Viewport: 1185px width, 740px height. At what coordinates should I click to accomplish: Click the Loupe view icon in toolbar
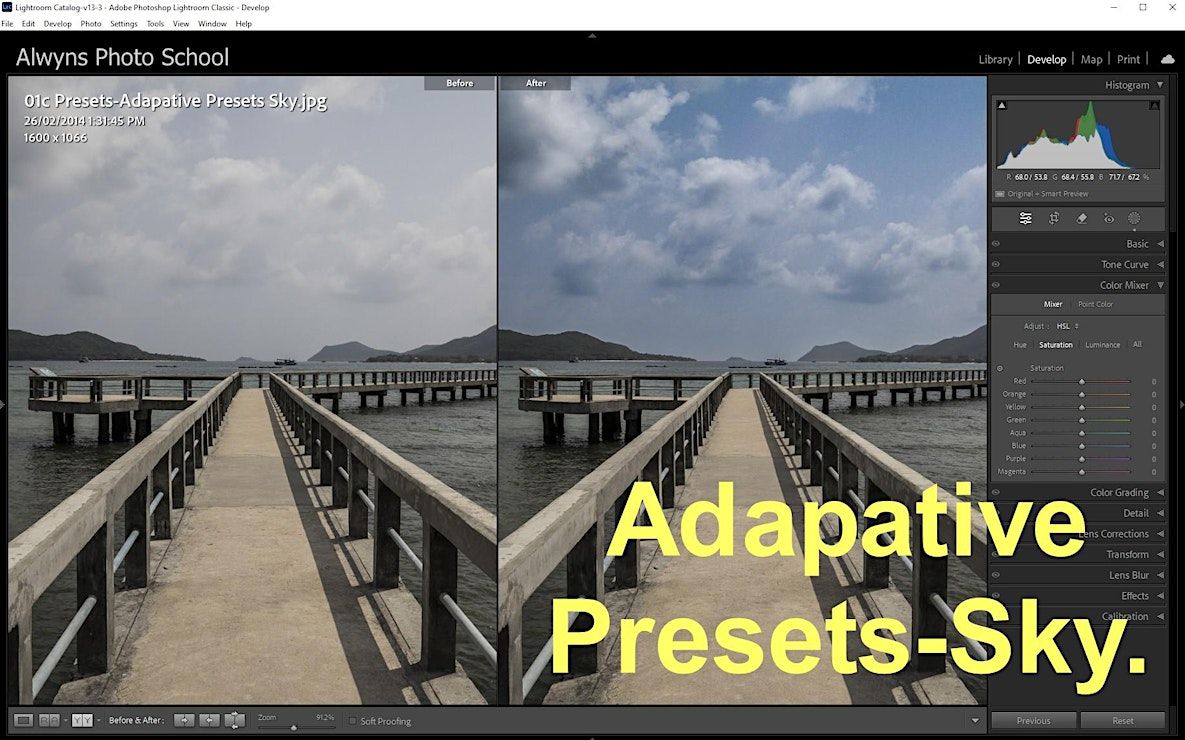point(24,720)
